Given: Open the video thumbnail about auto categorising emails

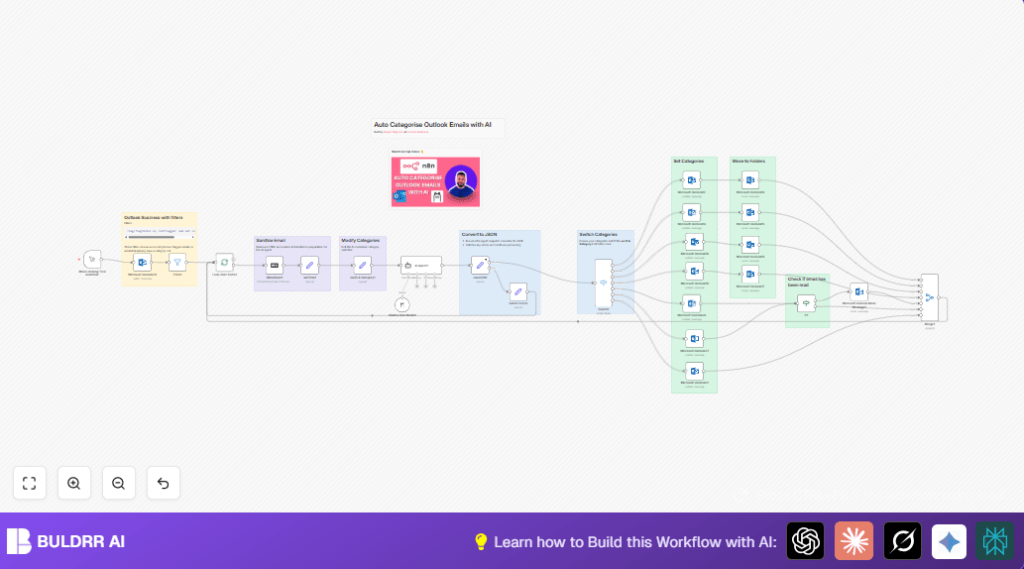Looking at the screenshot, I should click(x=435, y=181).
